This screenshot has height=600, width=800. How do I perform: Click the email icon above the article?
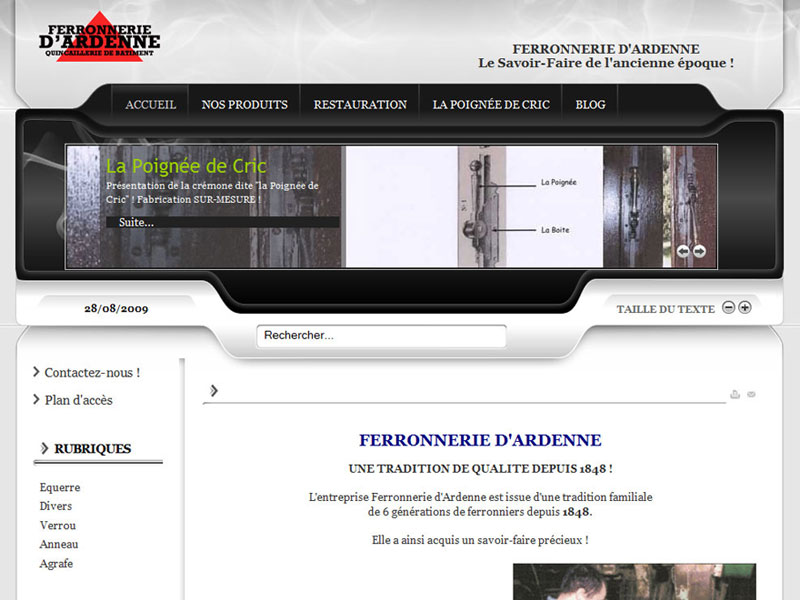[x=751, y=394]
